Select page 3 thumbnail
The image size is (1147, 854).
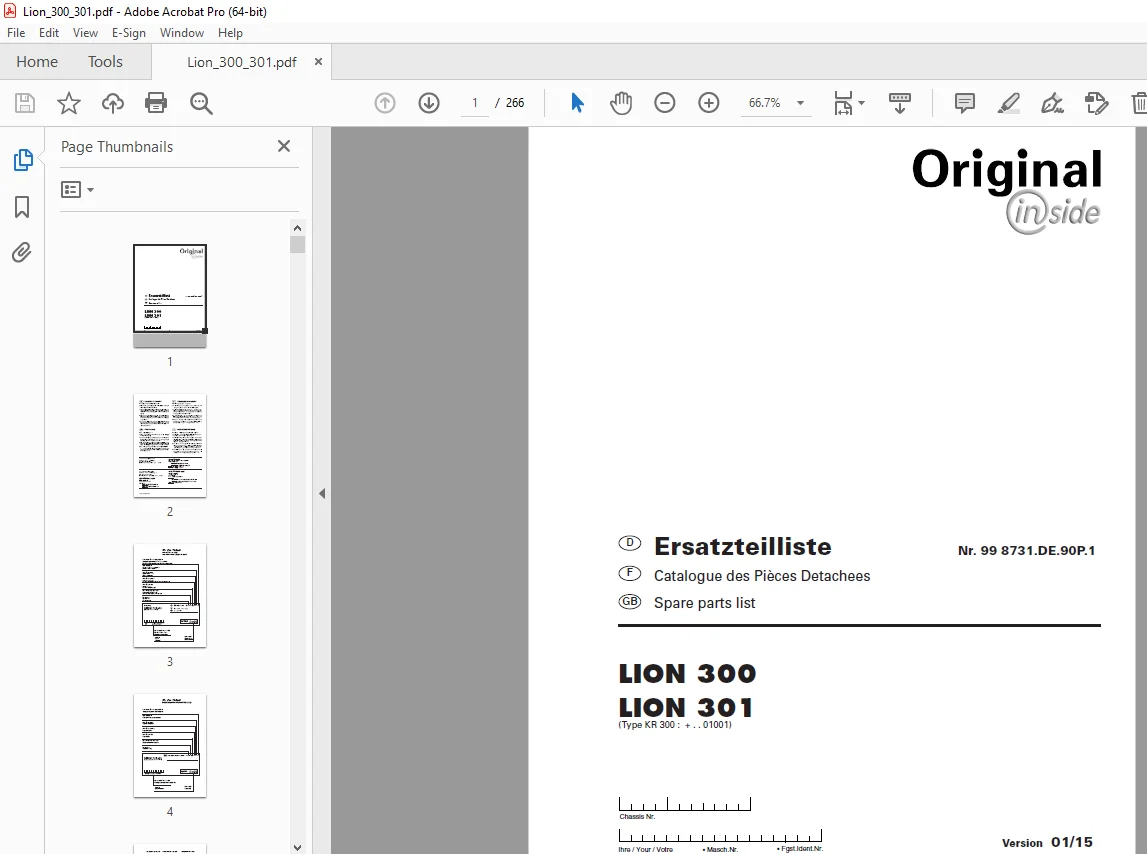pos(170,596)
